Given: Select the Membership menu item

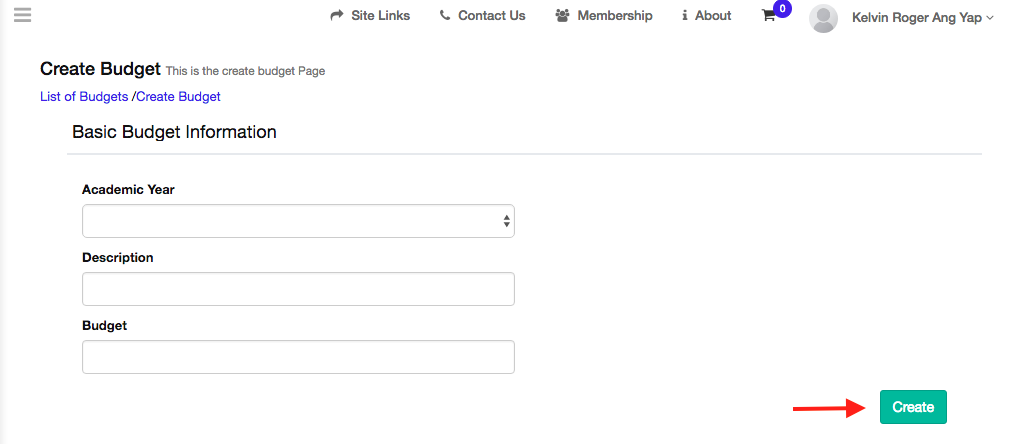Looking at the screenshot, I should pyautogui.click(x=614, y=16).
